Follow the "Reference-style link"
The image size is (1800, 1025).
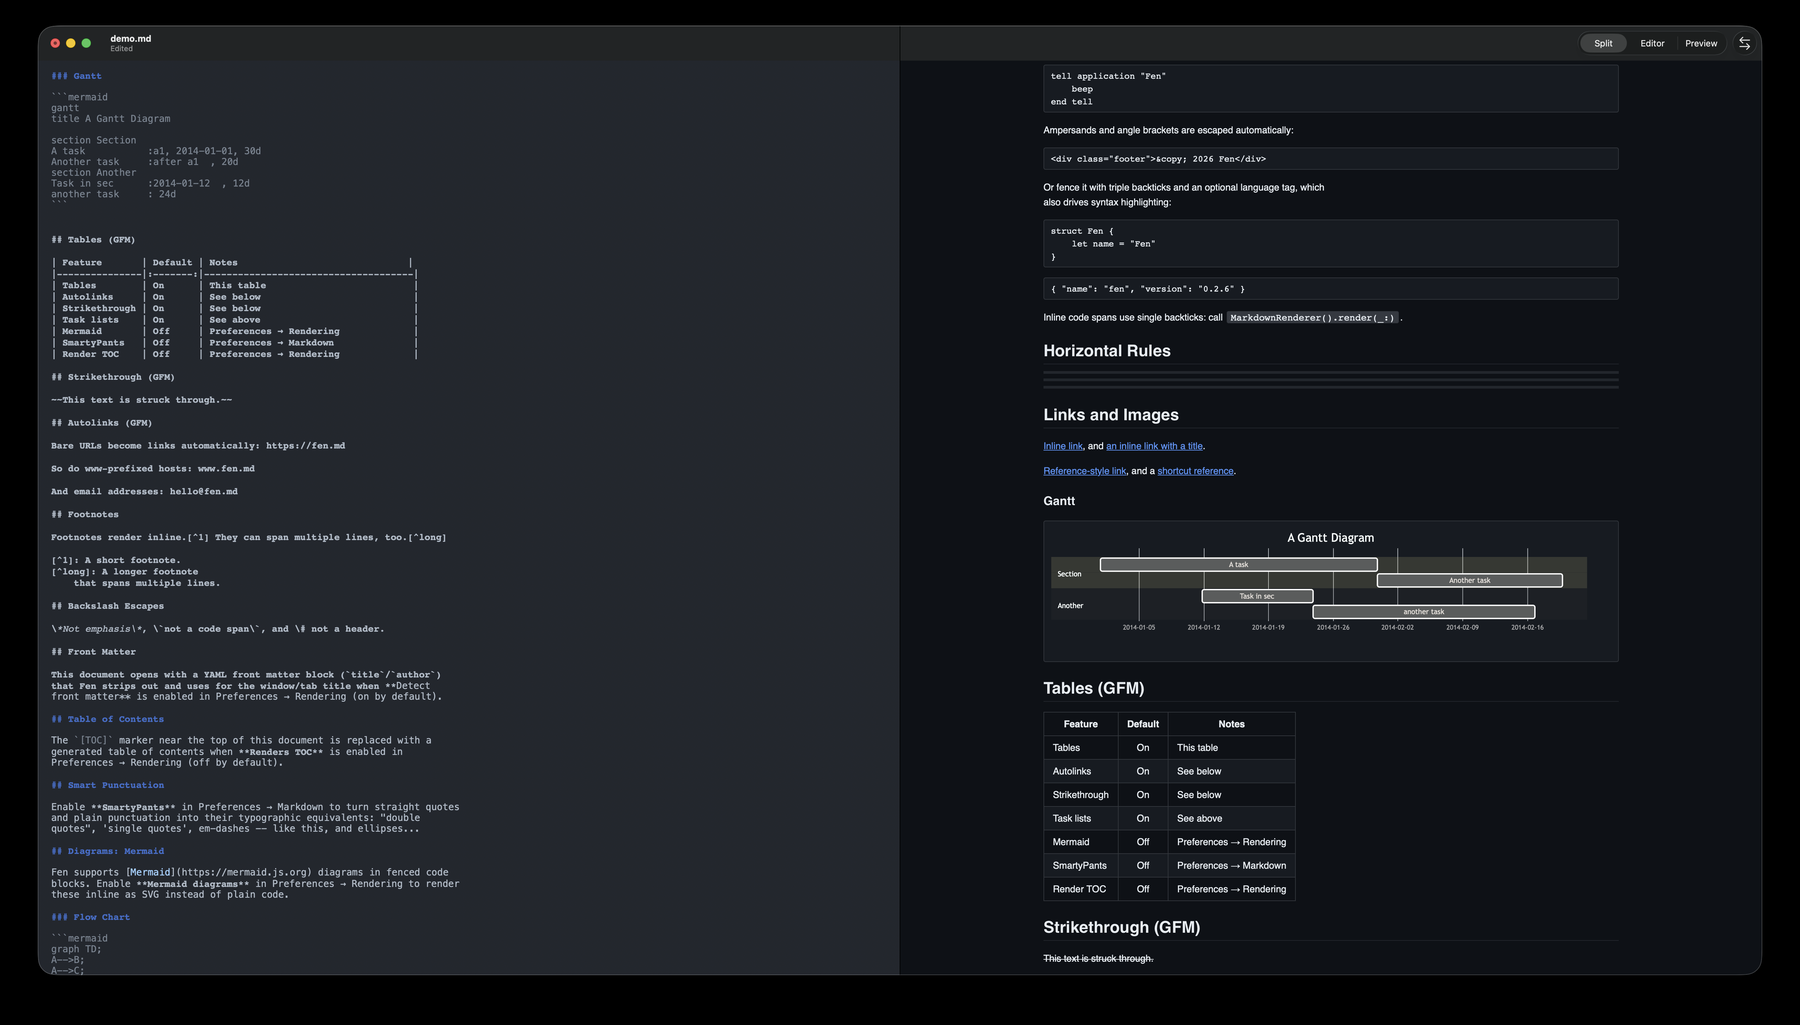[1085, 471]
